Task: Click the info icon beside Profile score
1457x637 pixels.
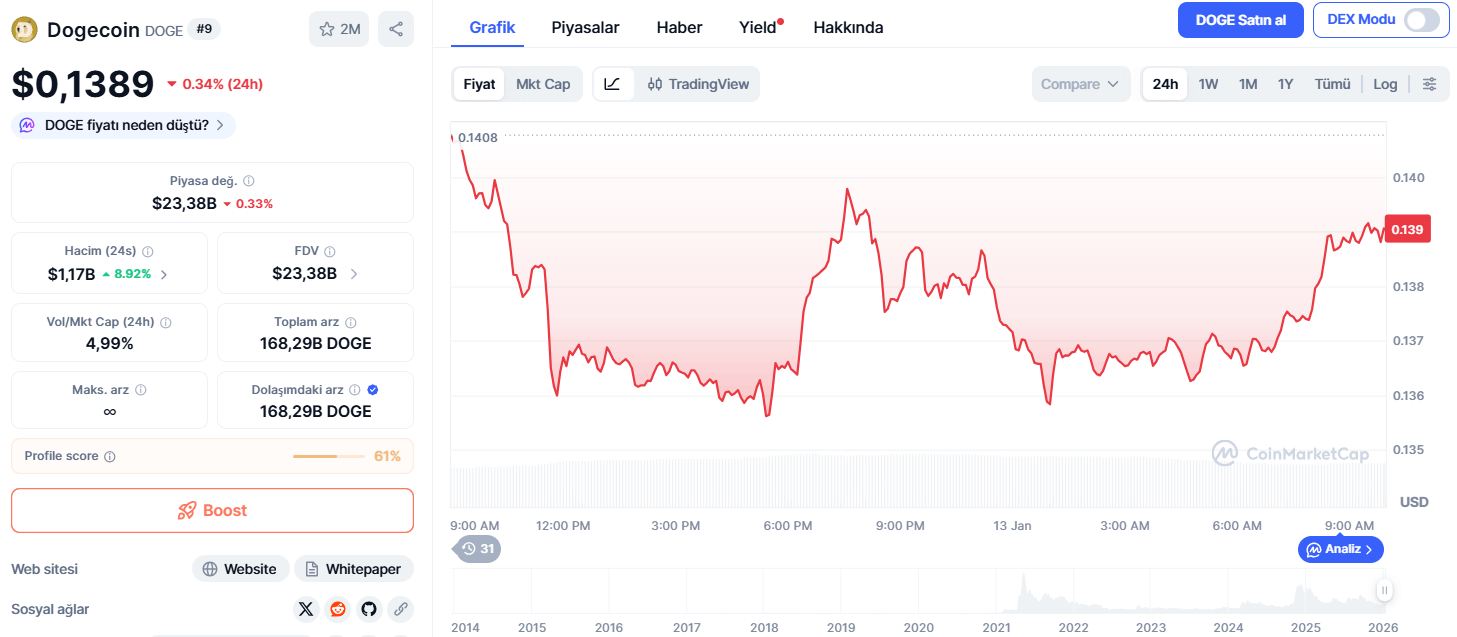Action: (110, 456)
